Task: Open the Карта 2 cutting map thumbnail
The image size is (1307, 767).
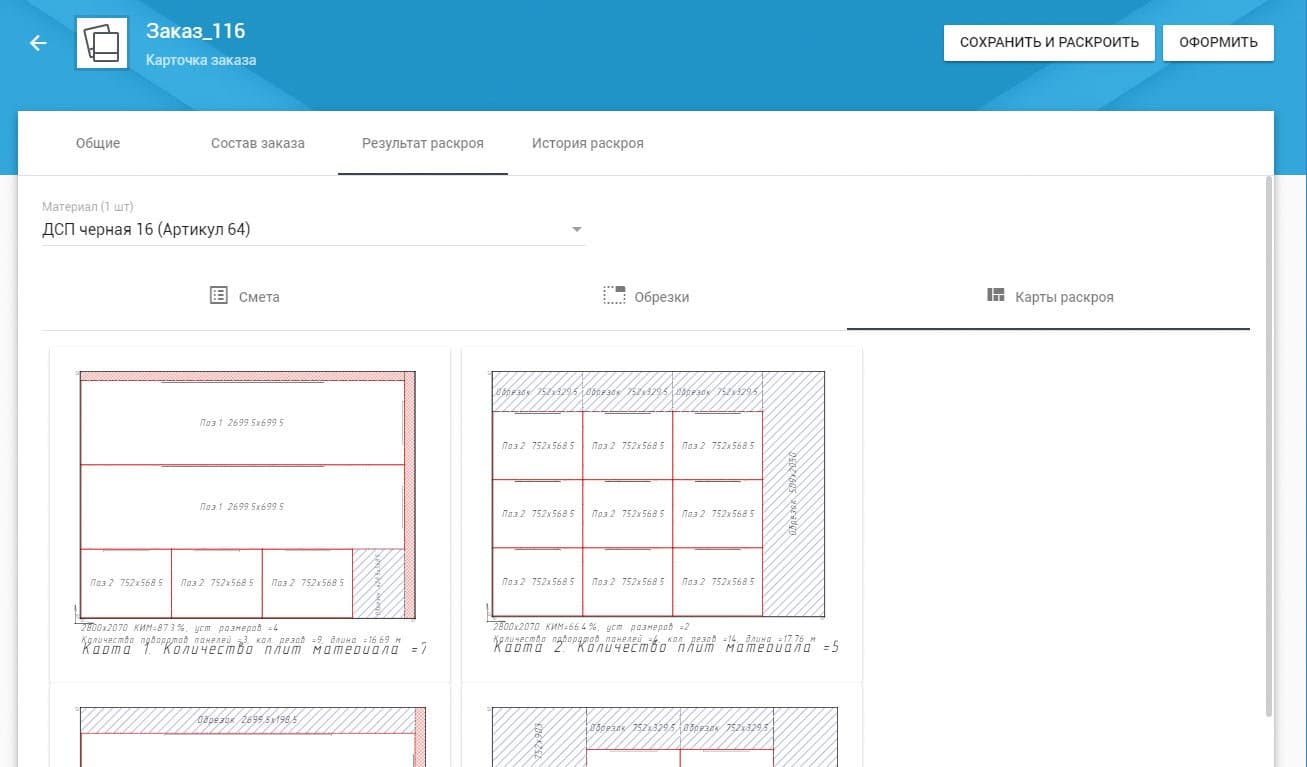Action: (x=662, y=514)
